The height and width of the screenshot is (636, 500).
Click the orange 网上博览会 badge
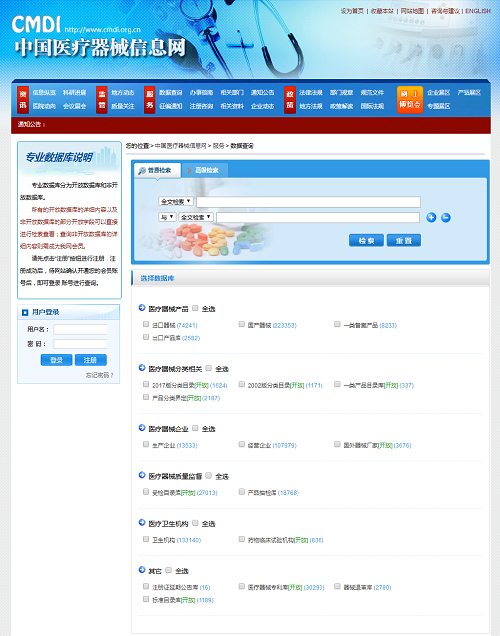tap(410, 100)
